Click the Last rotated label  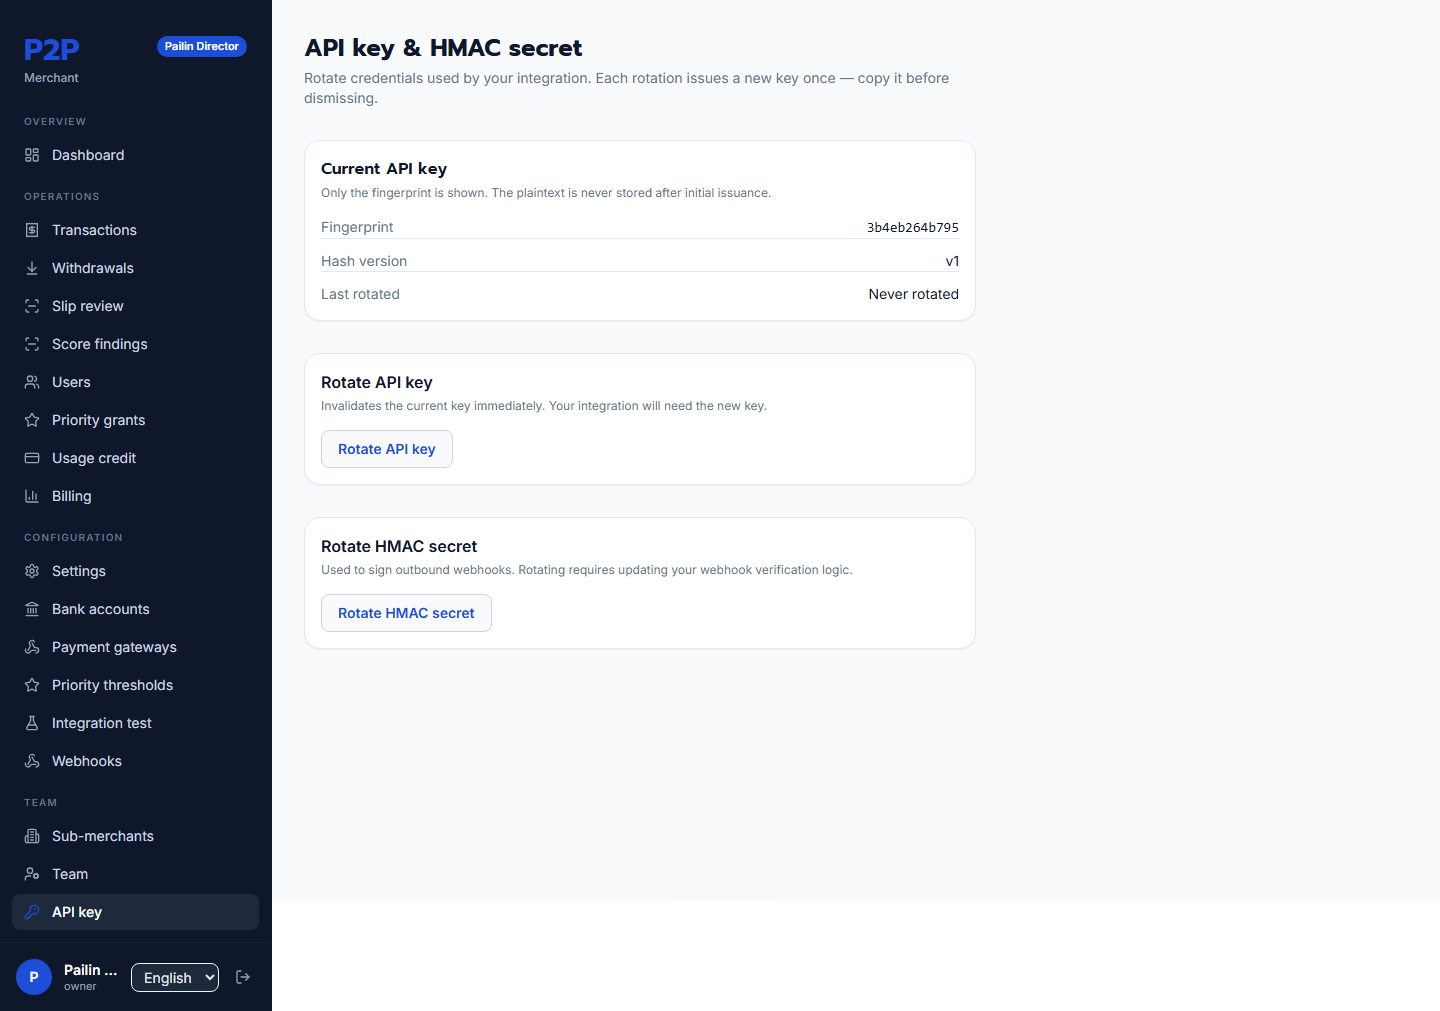tap(360, 294)
